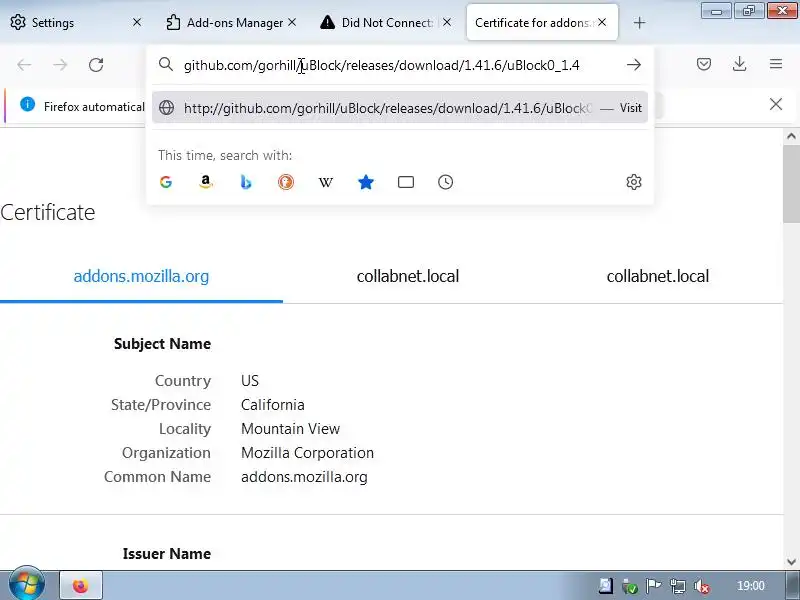Click the California state value

pos(272,405)
